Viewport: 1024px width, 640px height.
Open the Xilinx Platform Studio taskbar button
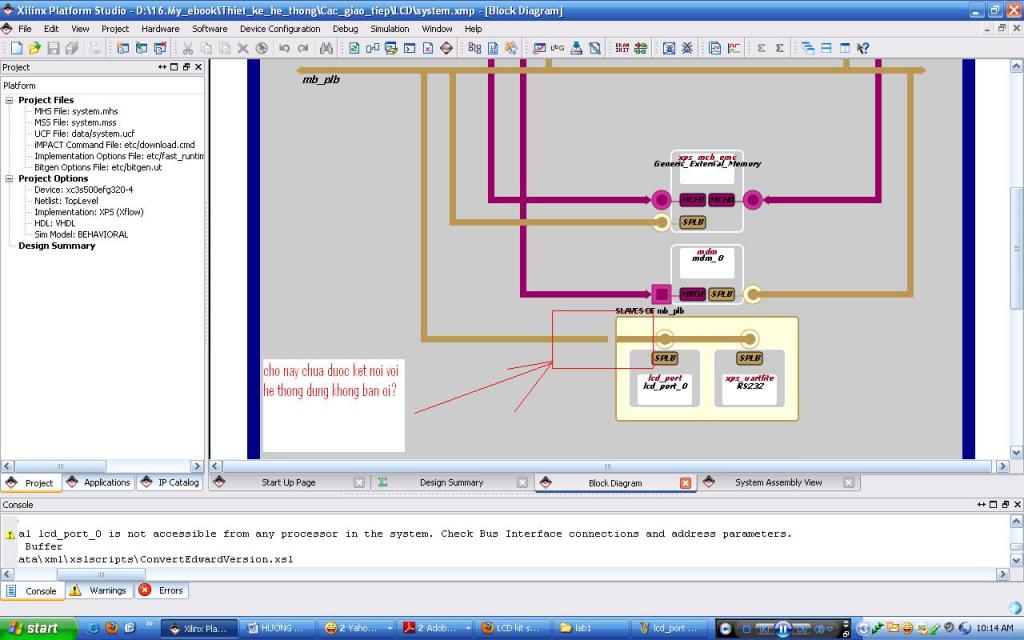(199, 628)
